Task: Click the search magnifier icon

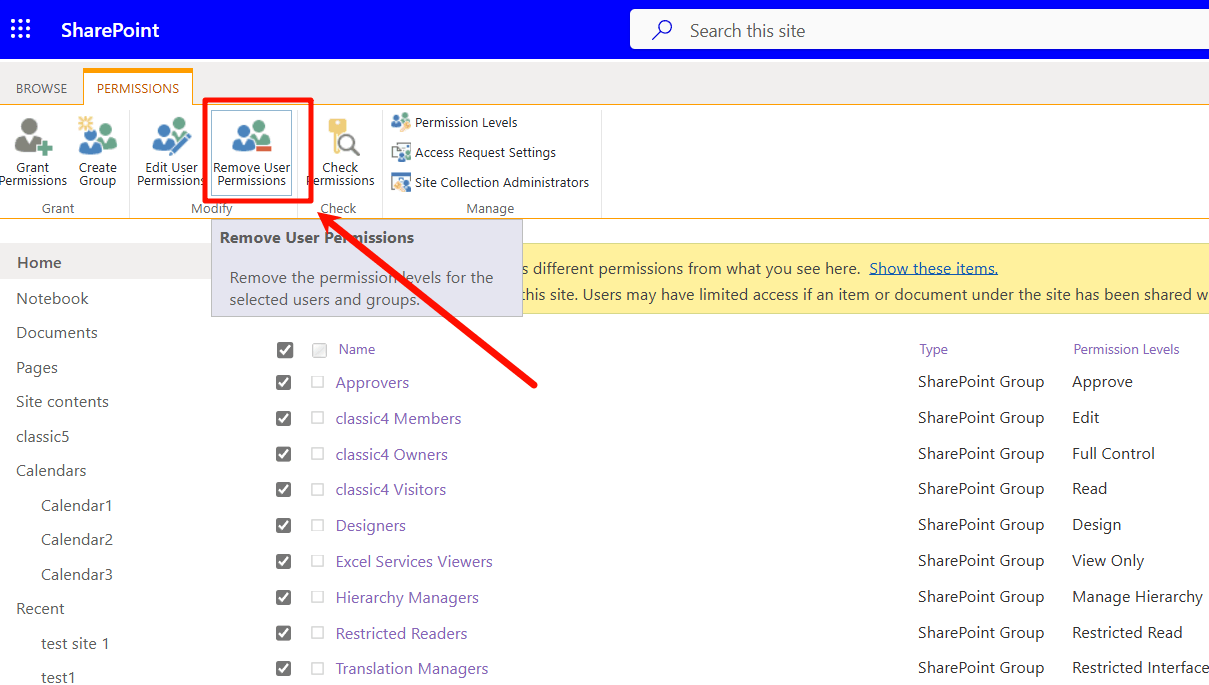Action: [662, 30]
